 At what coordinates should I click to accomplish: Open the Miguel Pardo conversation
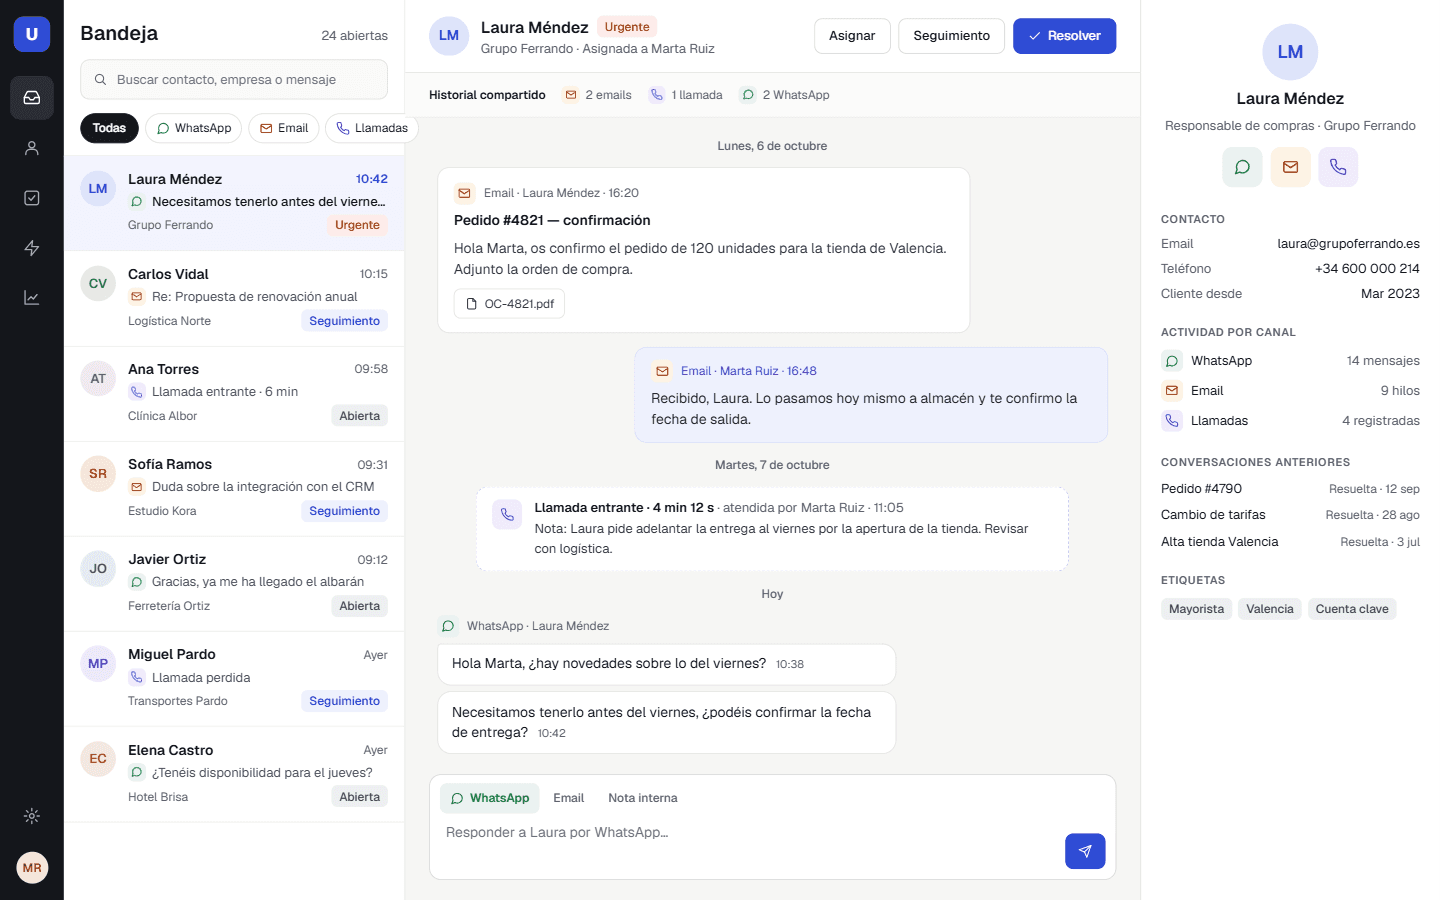(x=234, y=678)
